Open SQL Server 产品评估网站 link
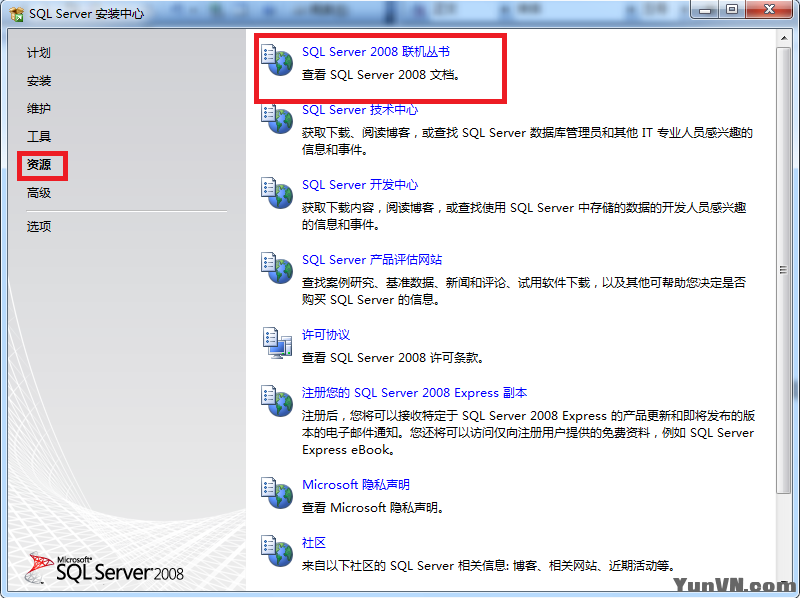The image size is (800, 598). pyautogui.click(x=372, y=260)
